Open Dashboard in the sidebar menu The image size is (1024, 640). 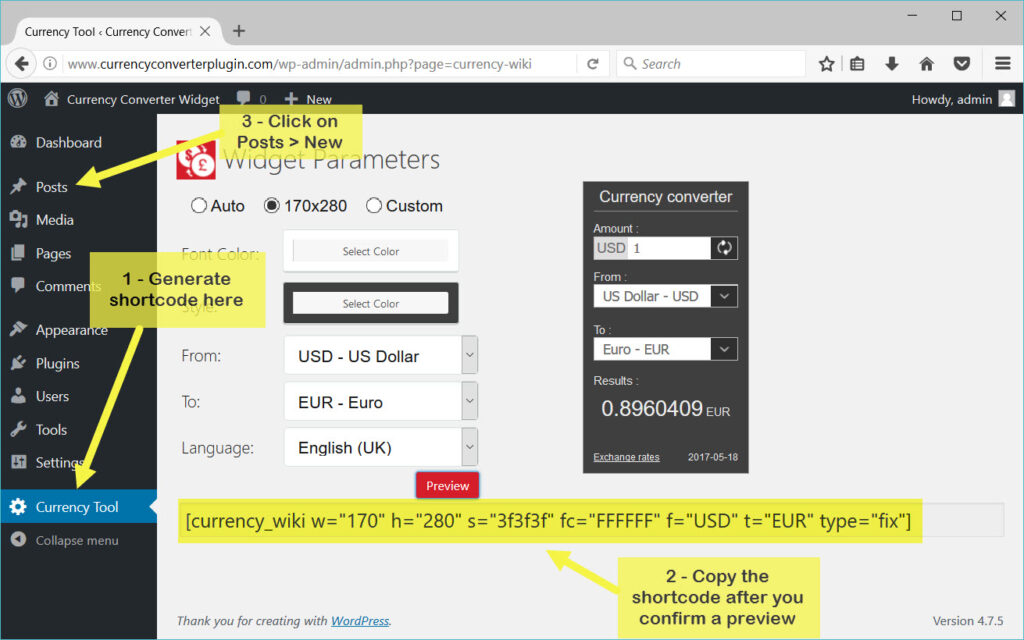(x=69, y=142)
